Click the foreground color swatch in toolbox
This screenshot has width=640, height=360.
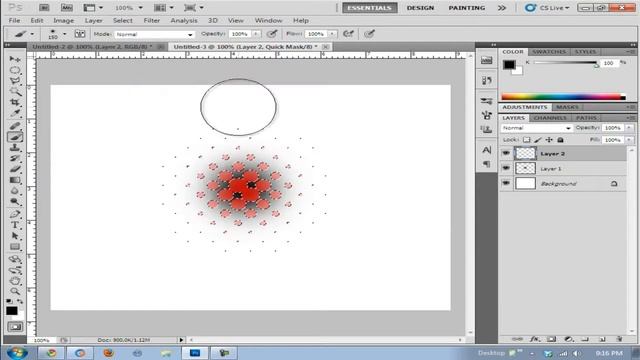coord(11,311)
